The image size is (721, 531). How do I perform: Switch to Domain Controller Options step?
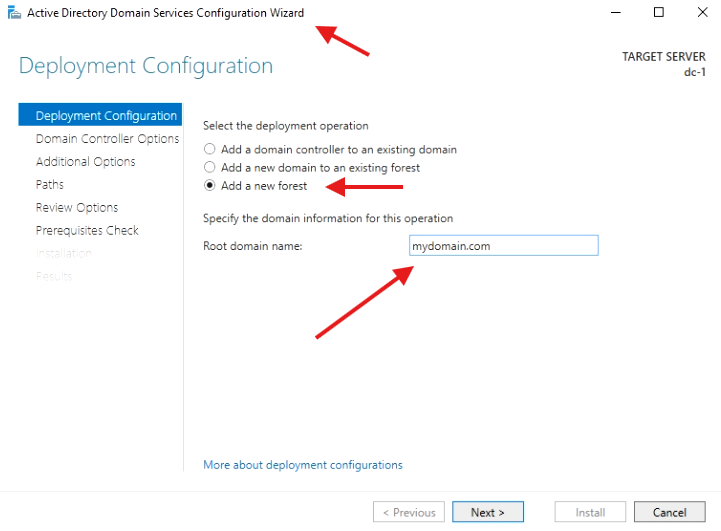(x=107, y=138)
